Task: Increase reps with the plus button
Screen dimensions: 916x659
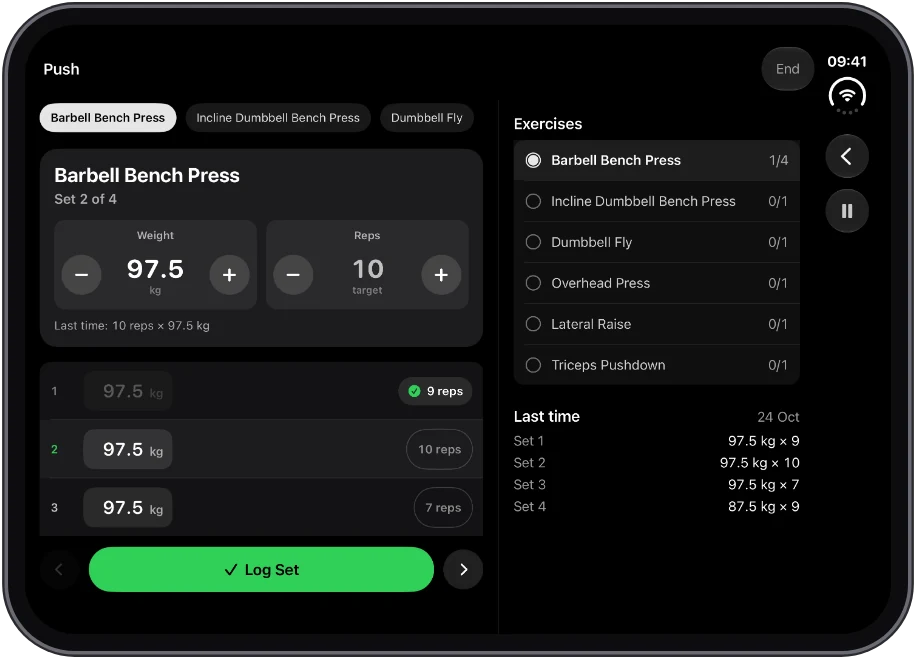Action: [x=441, y=275]
